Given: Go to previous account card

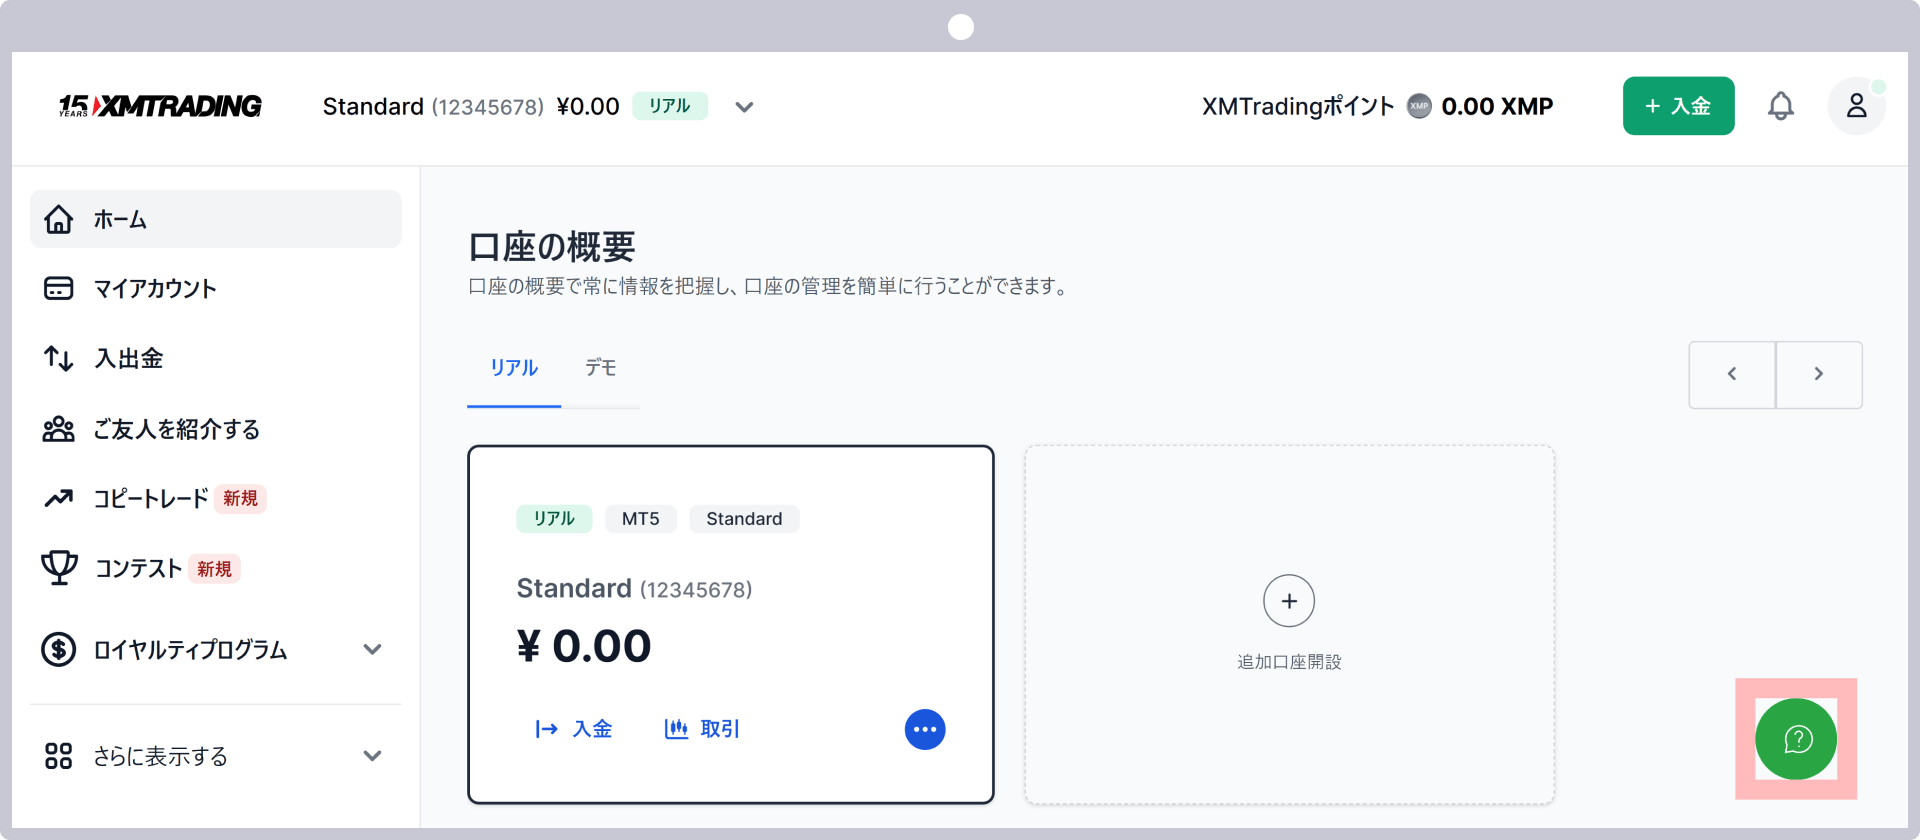Looking at the screenshot, I should [x=1732, y=374].
